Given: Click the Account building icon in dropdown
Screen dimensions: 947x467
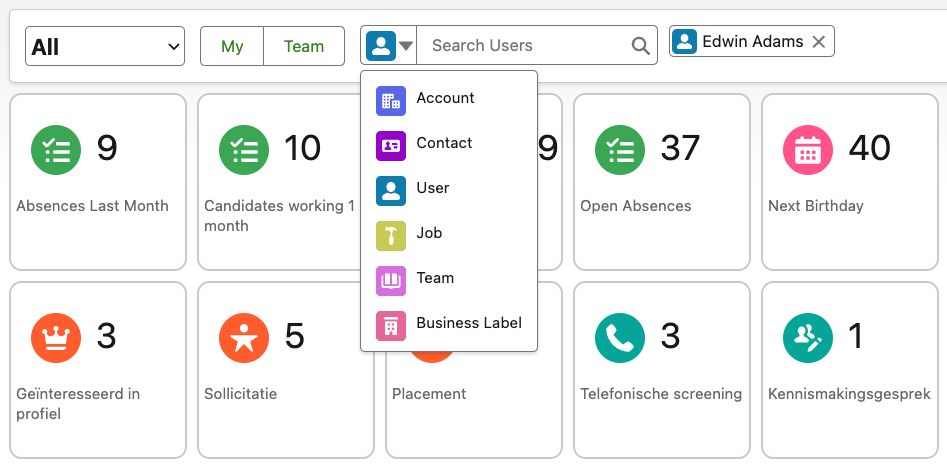Looking at the screenshot, I should click(390, 99).
